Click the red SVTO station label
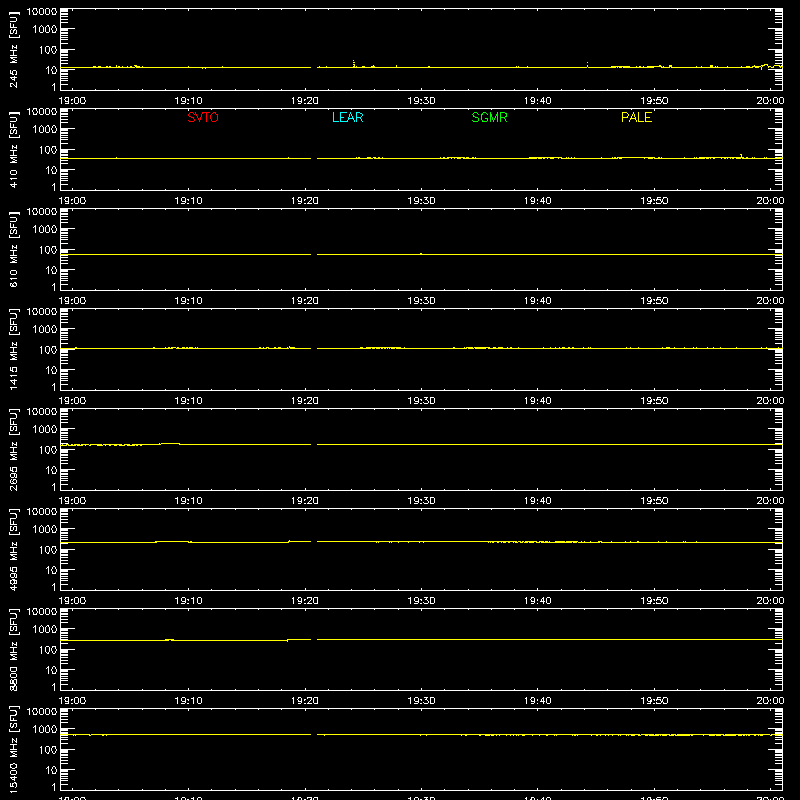Image resolution: width=800 pixels, height=800 pixels. click(203, 117)
